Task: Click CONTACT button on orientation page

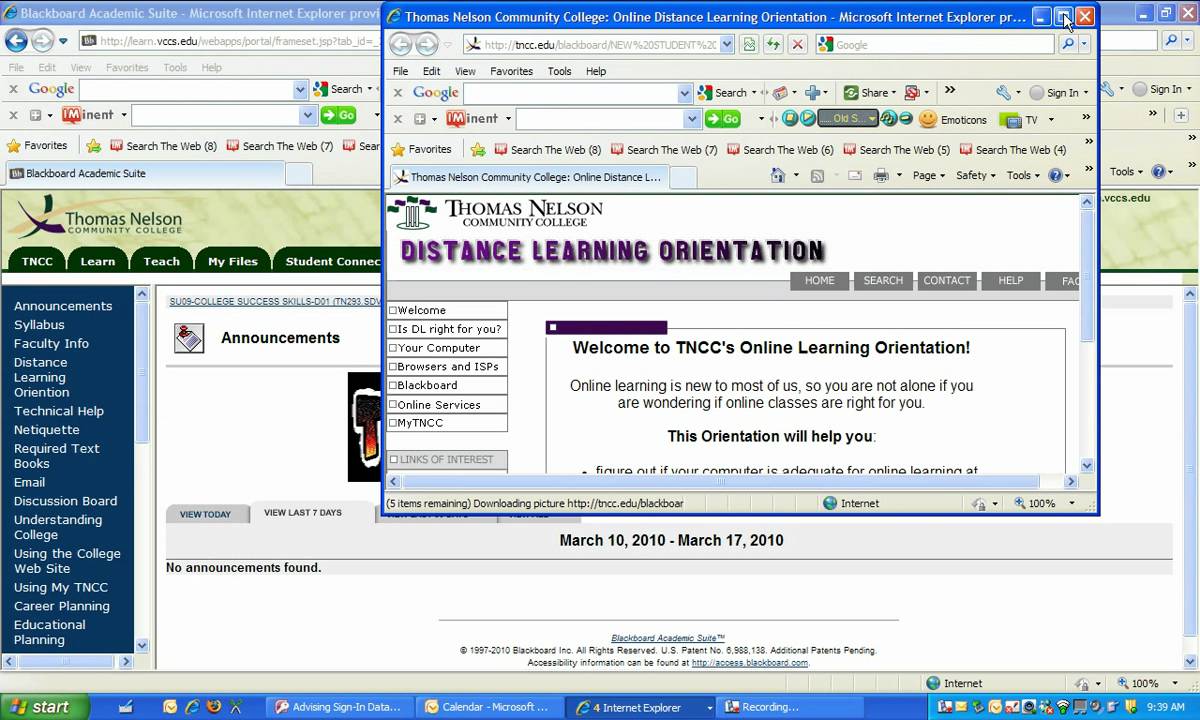Action: [947, 281]
